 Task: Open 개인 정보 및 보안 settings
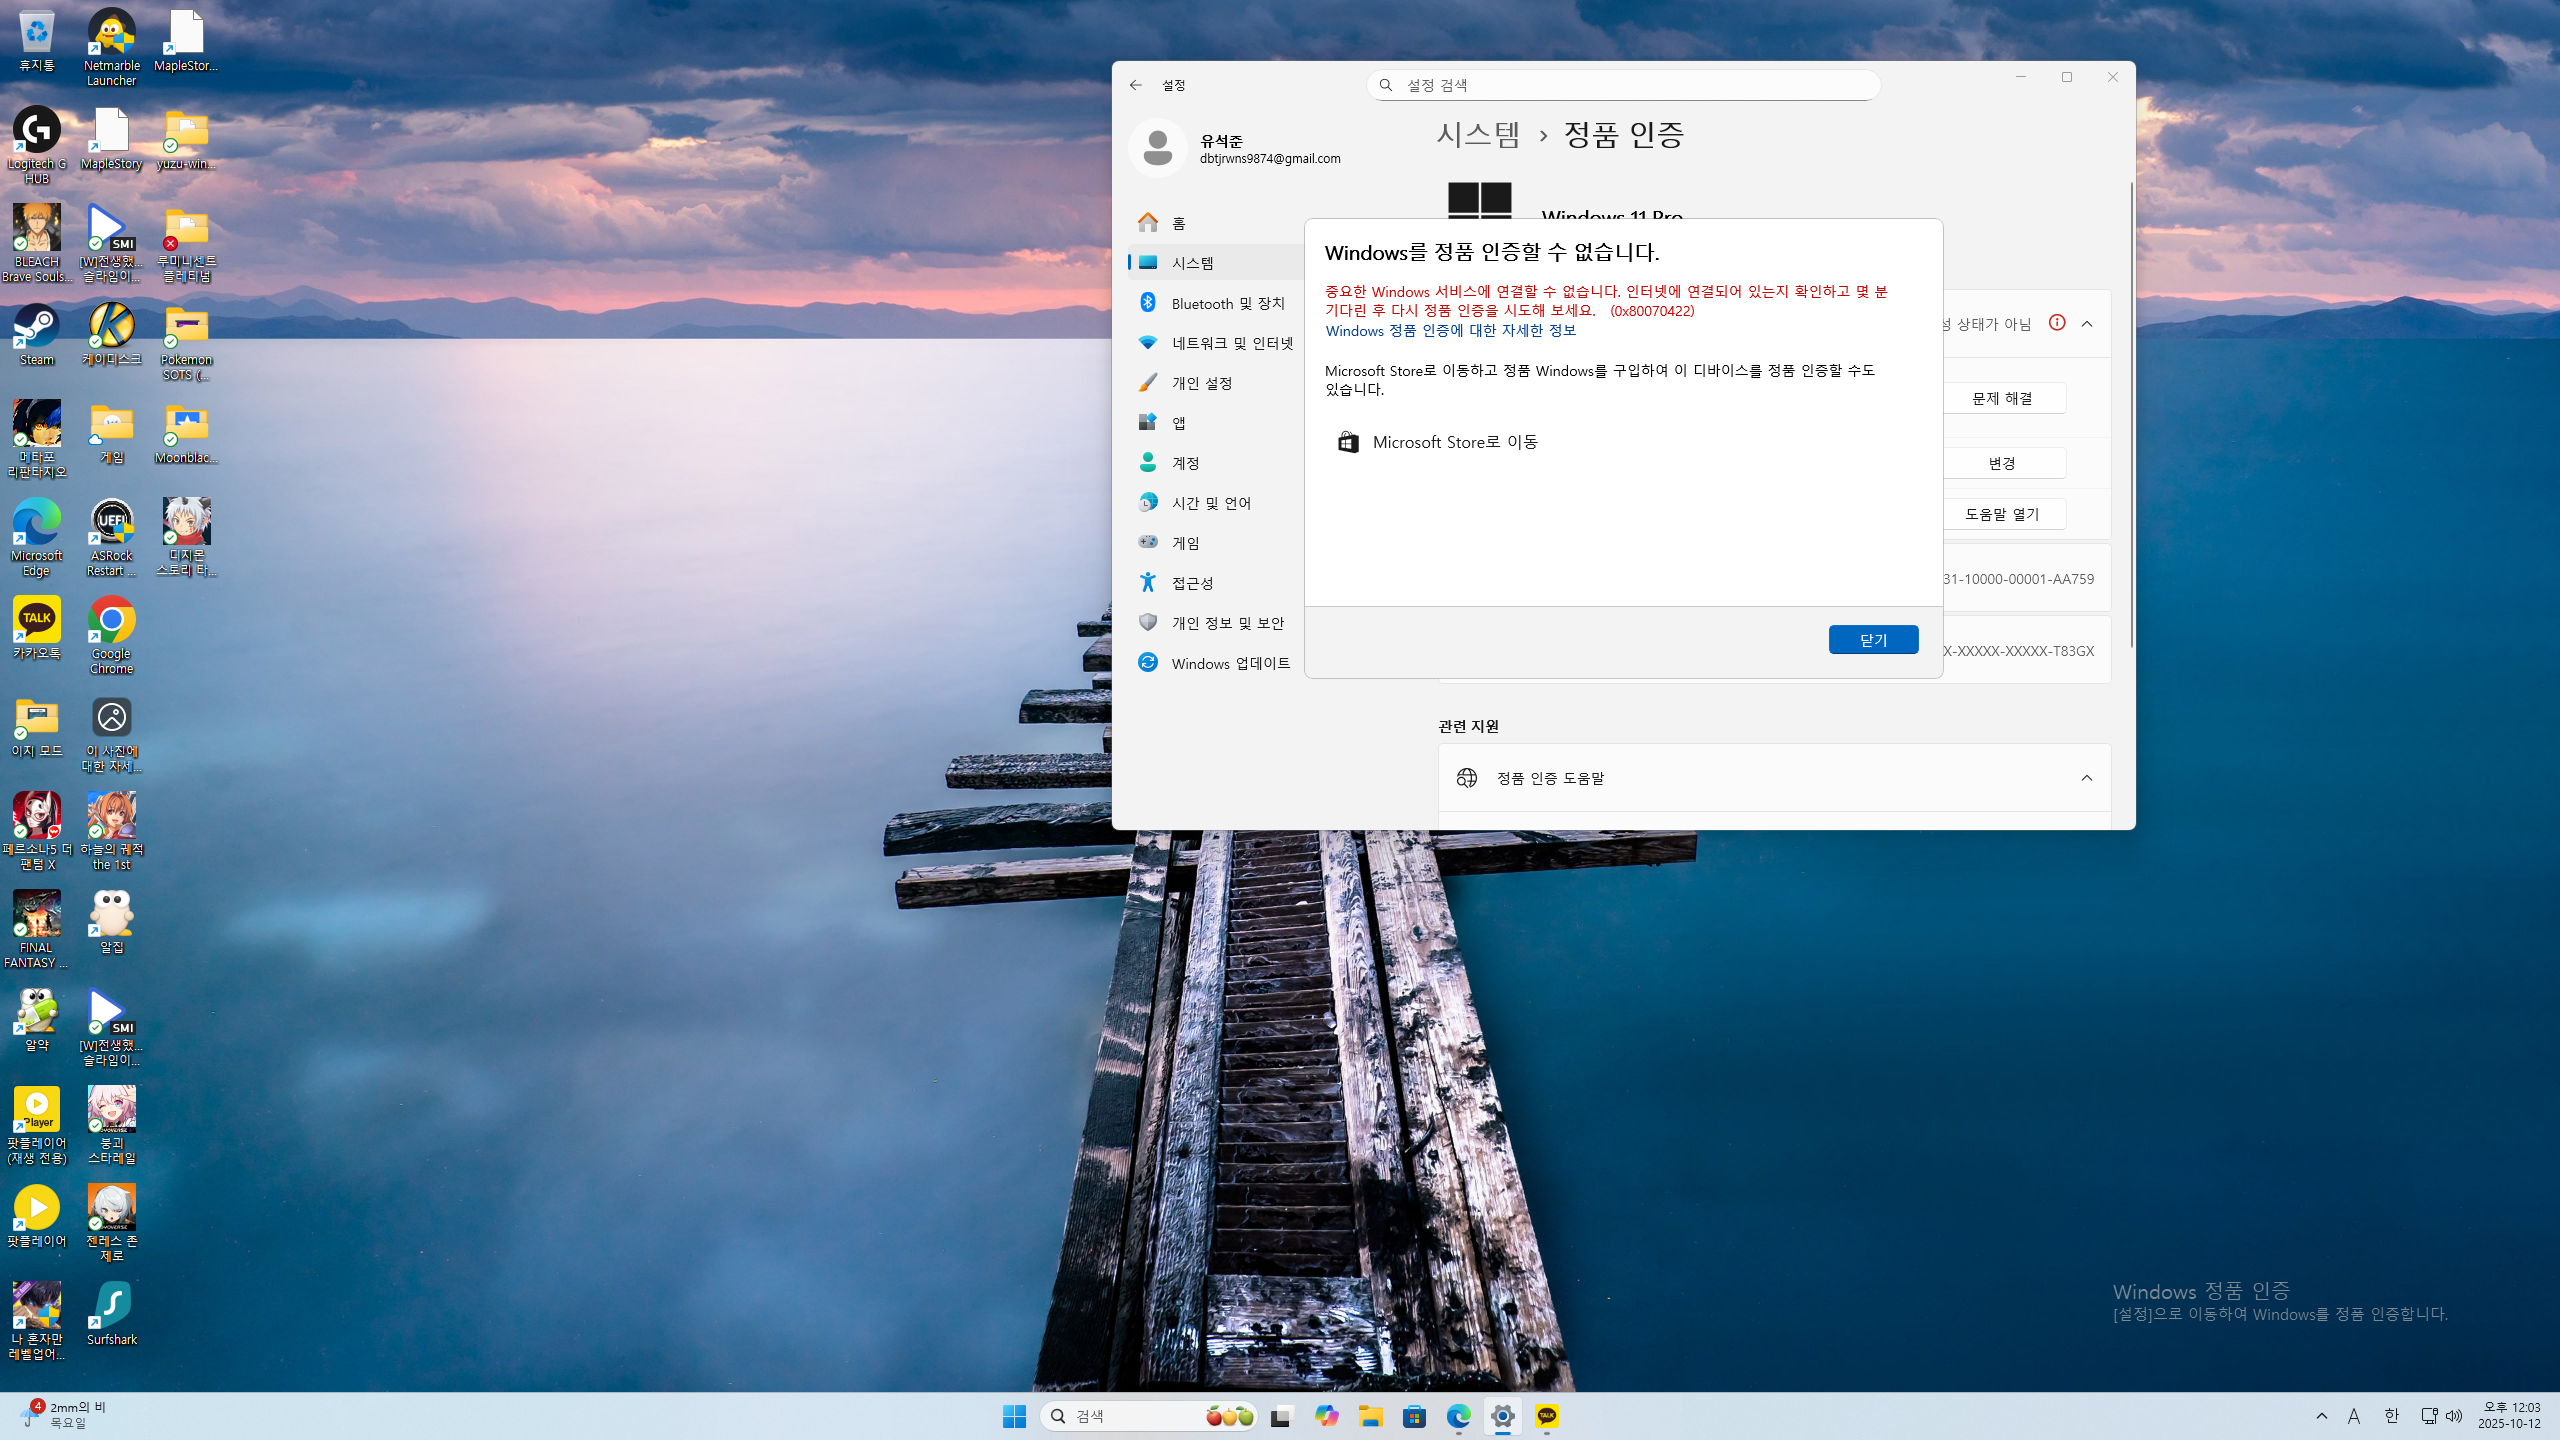coord(1214,623)
